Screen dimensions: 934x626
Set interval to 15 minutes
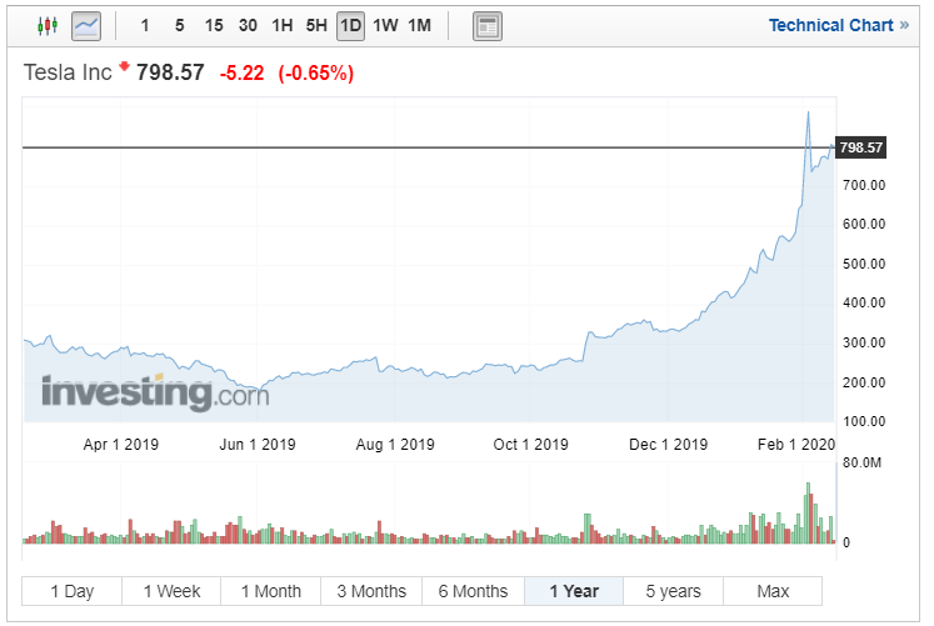tap(214, 26)
